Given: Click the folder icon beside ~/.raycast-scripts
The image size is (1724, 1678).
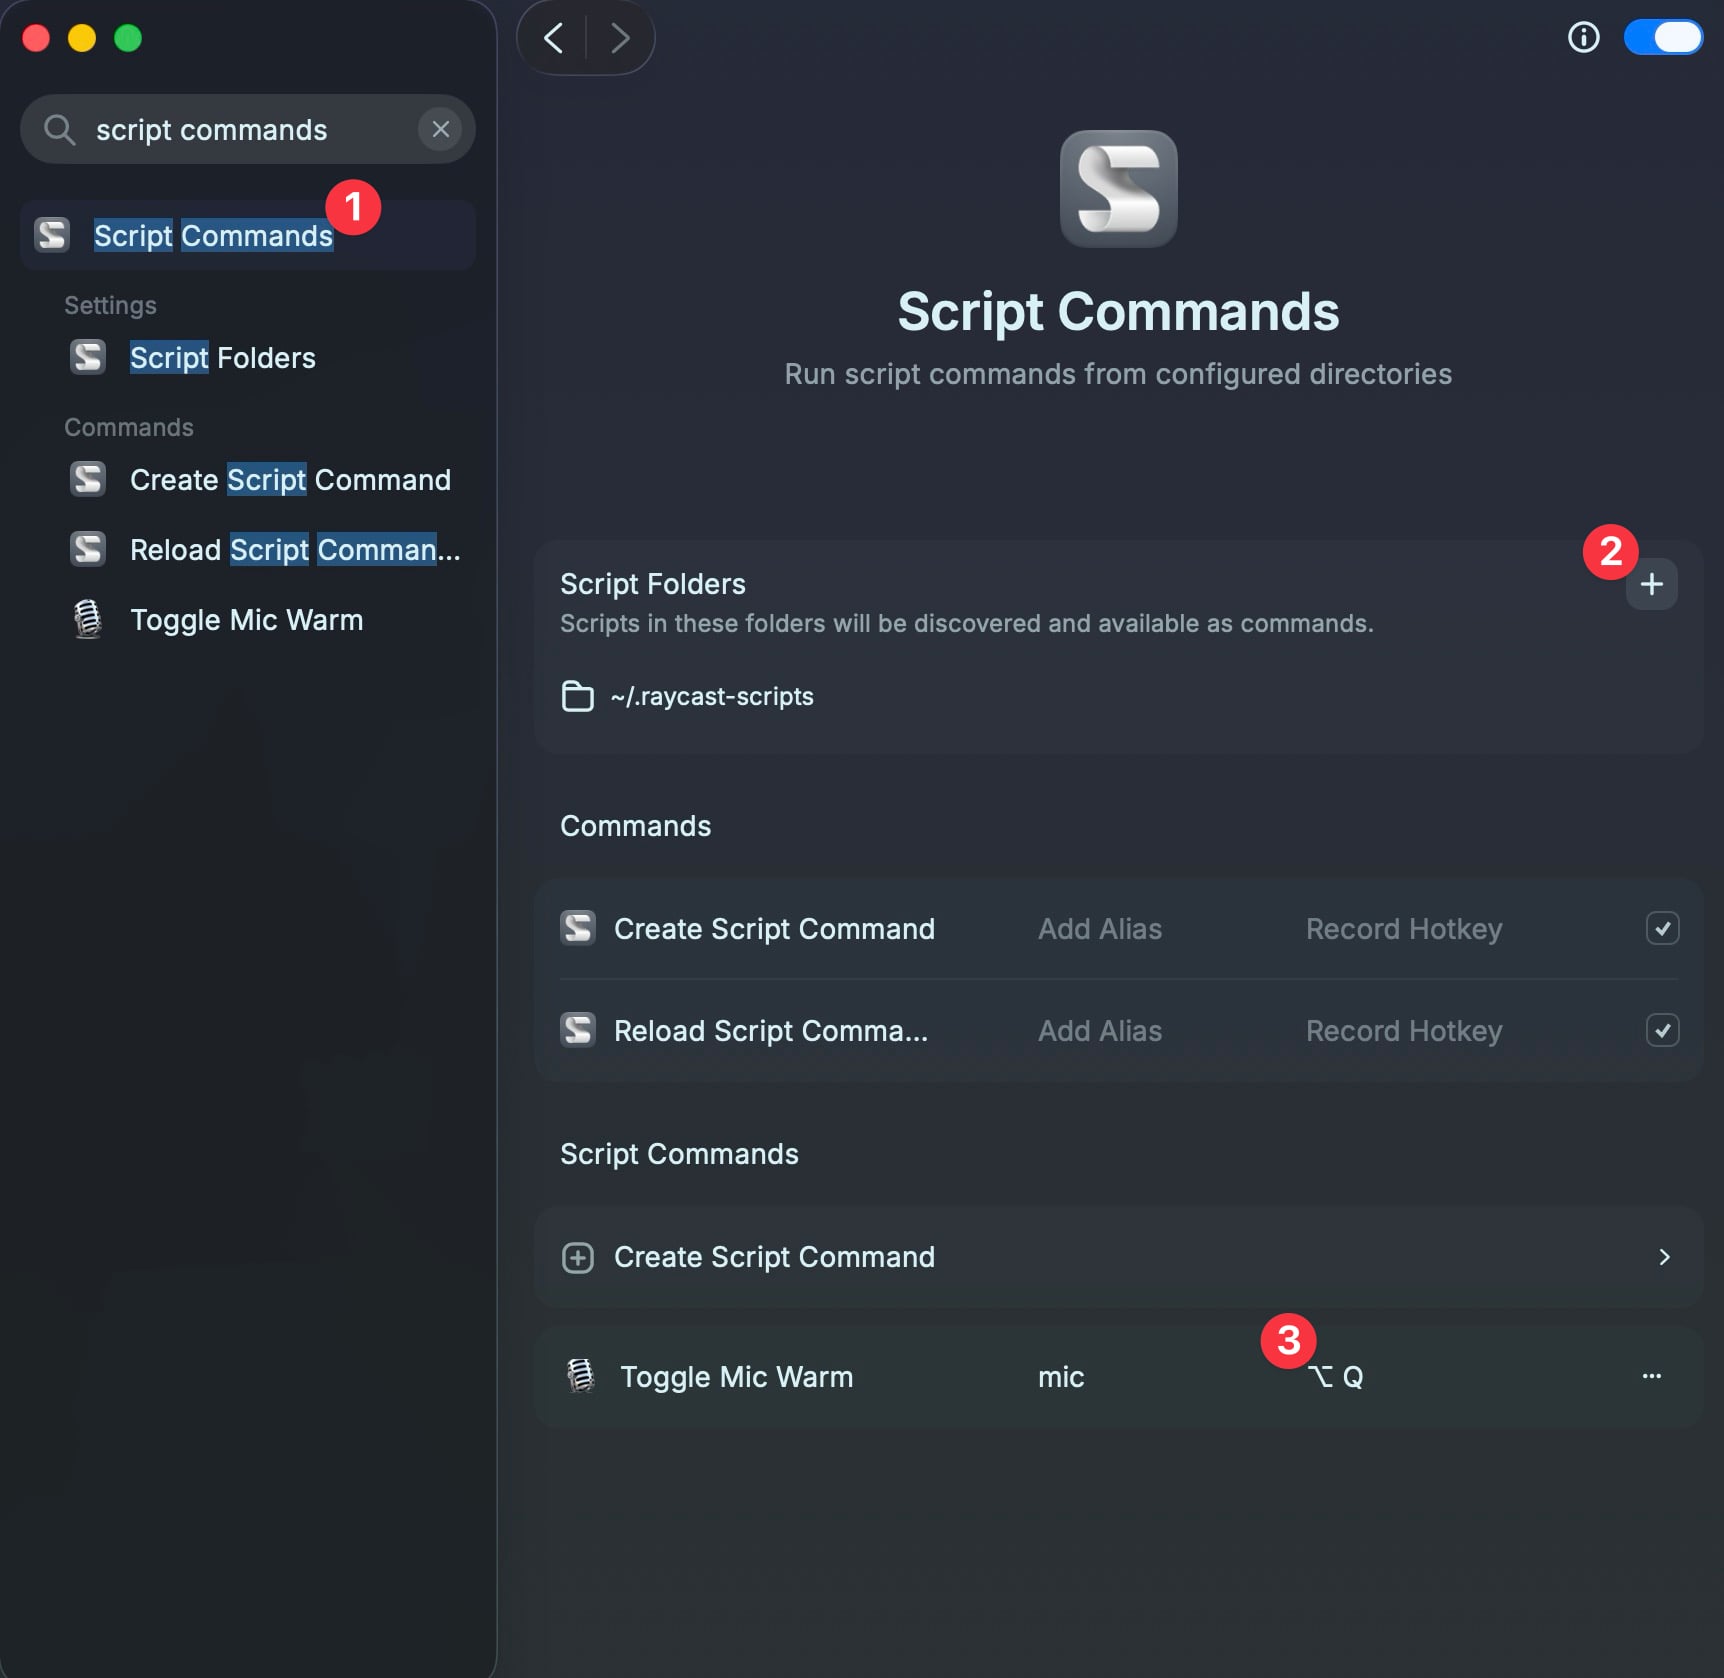Looking at the screenshot, I should coord(577,696).
